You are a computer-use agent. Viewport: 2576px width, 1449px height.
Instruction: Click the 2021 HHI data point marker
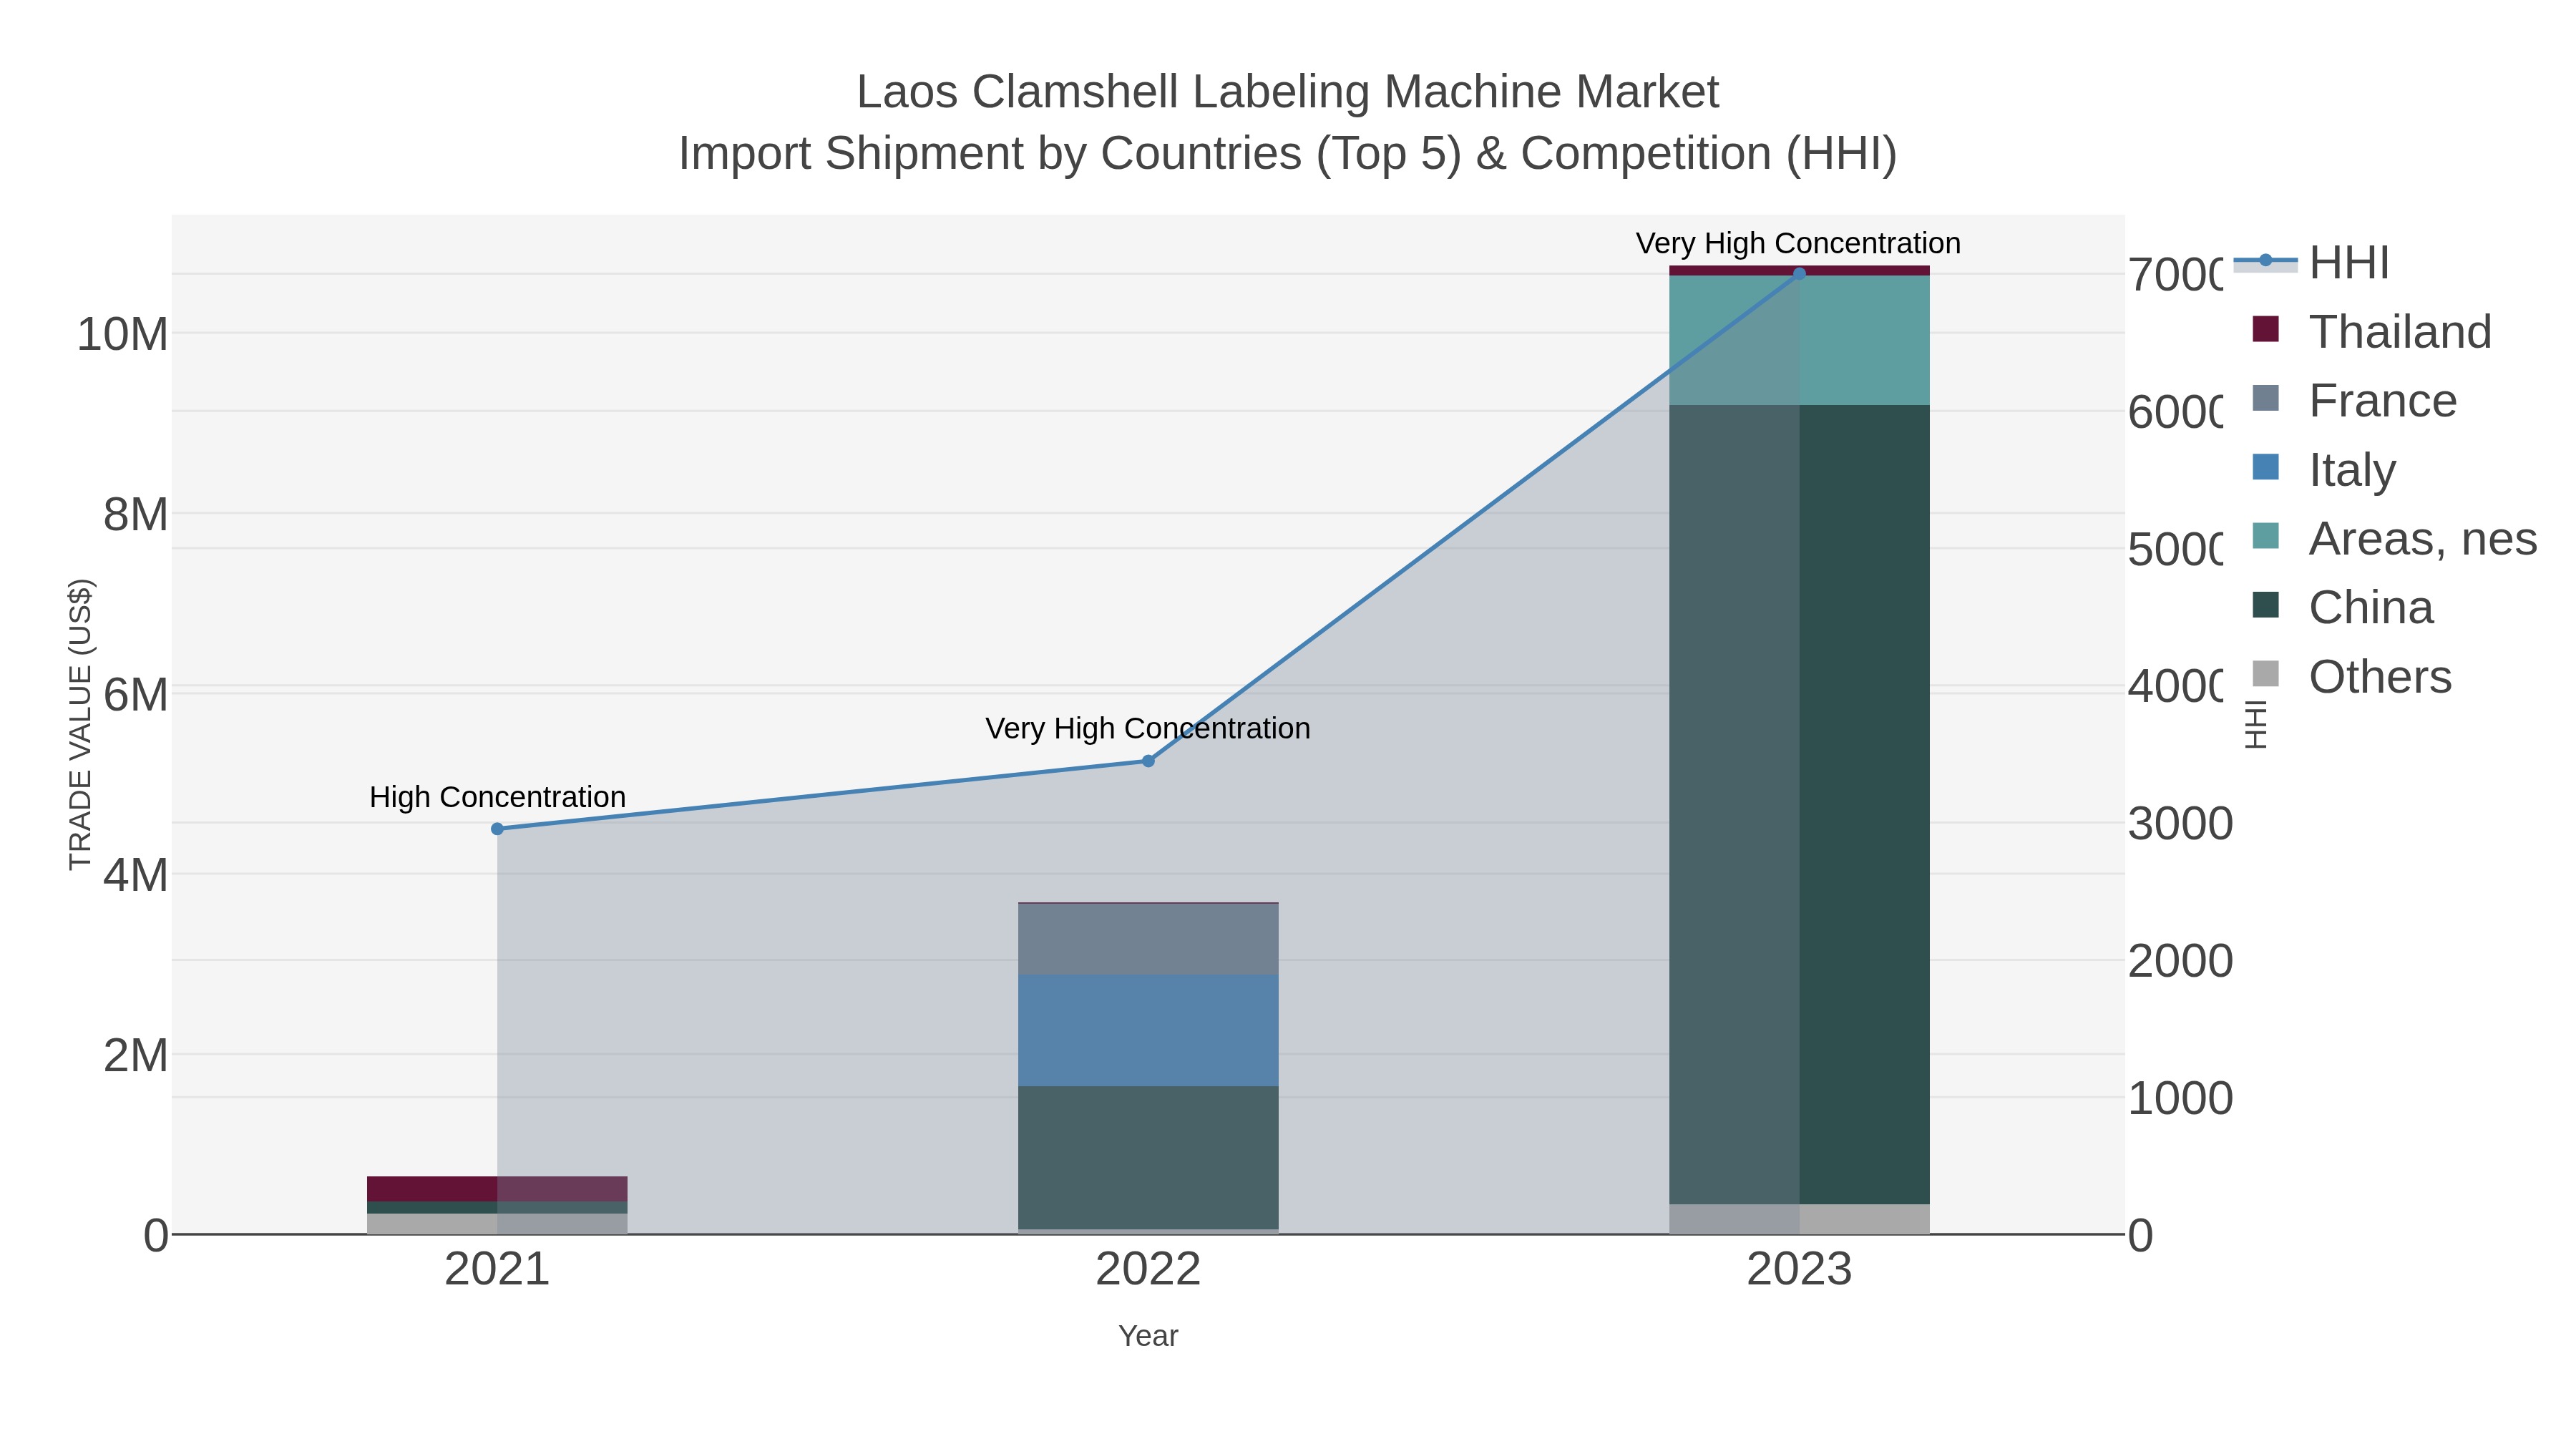point(497,829)
